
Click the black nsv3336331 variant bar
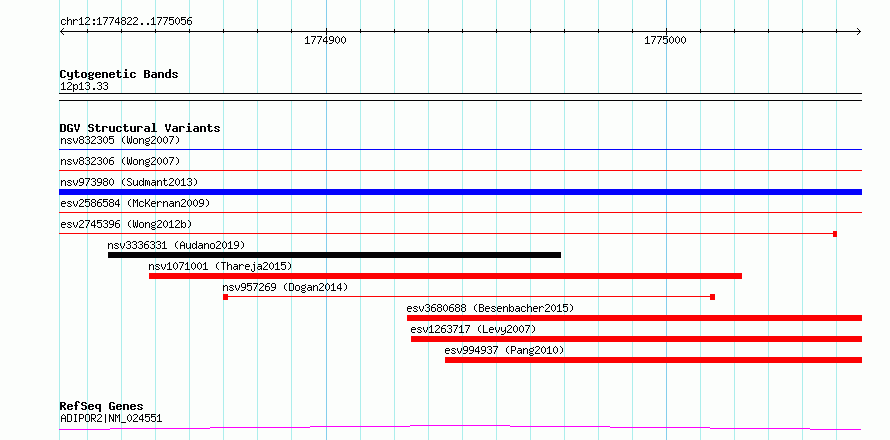[334, 255]
